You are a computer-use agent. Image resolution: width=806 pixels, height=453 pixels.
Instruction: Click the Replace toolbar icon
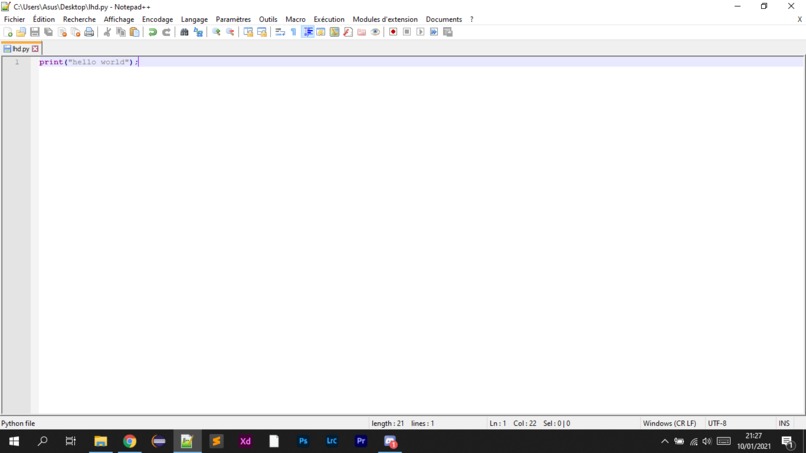pos(198,32)
